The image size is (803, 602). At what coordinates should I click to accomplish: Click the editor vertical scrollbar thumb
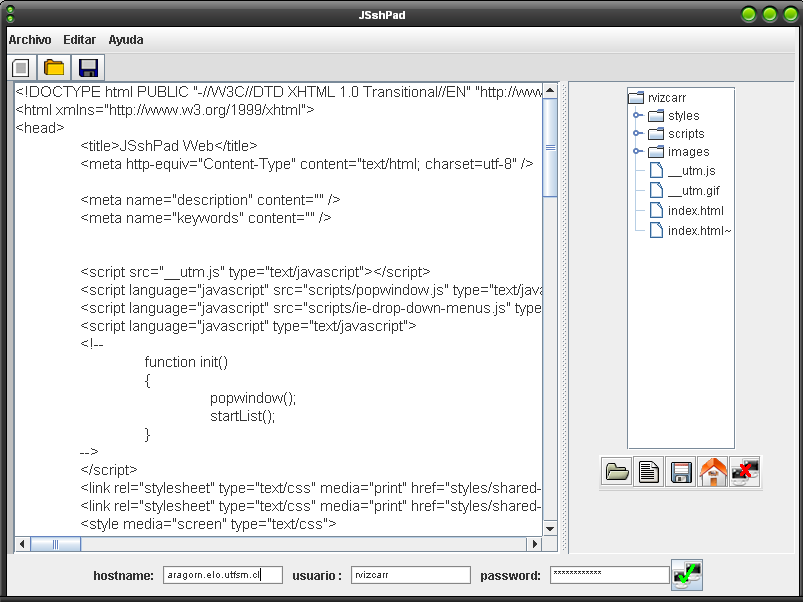point(550,147)
